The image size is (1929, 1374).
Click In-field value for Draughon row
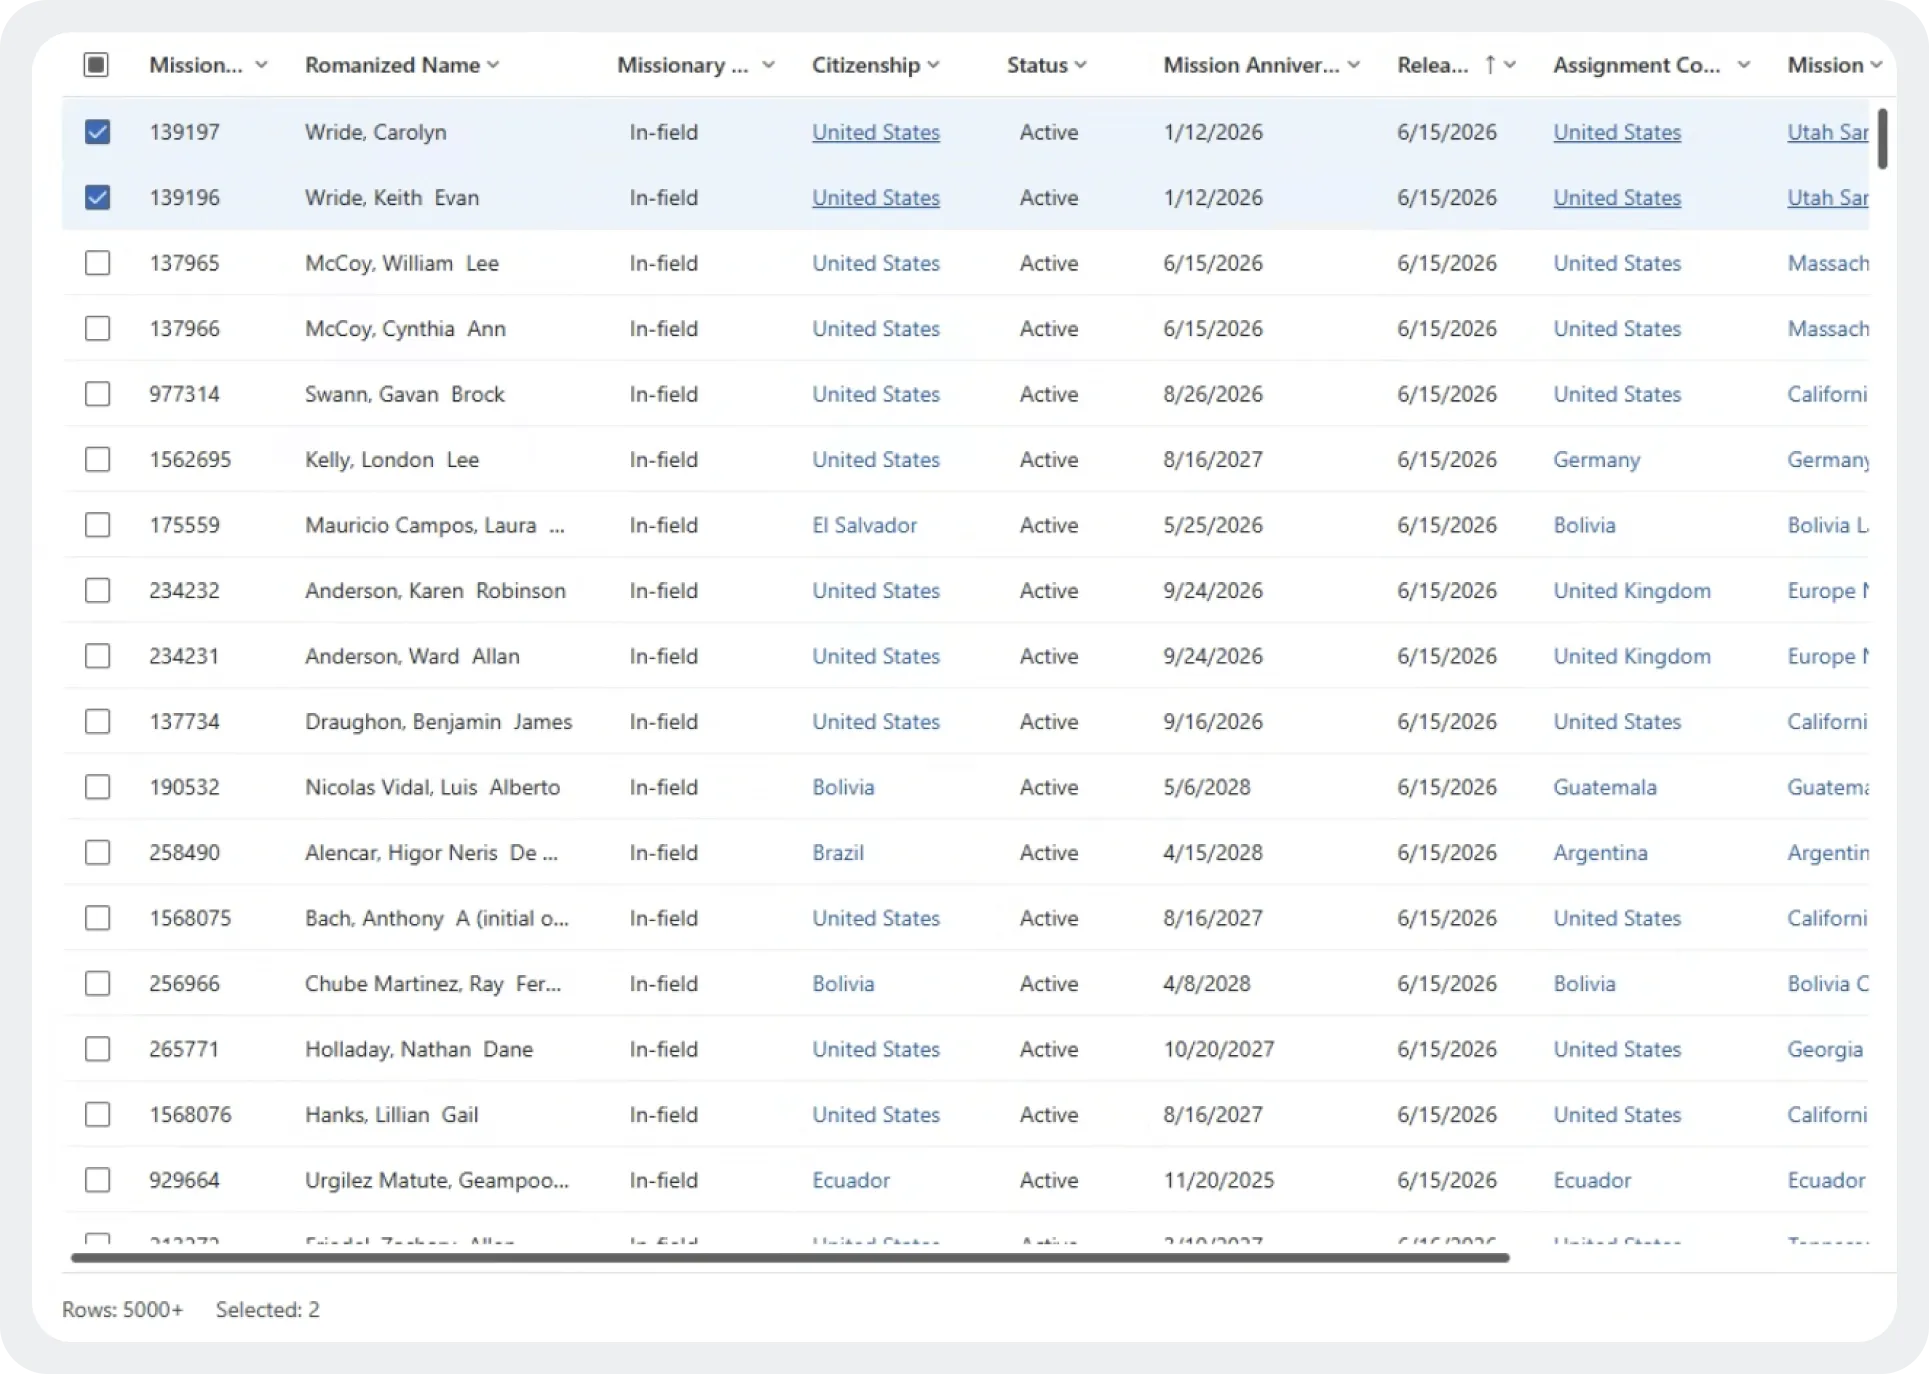(x=663, y=721)
